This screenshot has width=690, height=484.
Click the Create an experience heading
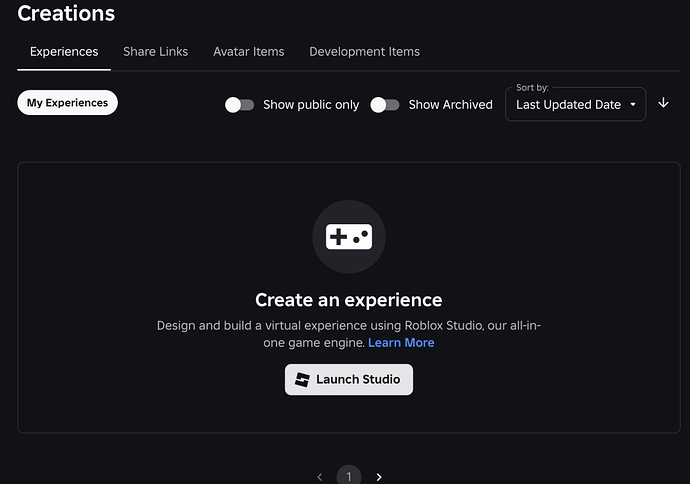click(x=349, y=300)
